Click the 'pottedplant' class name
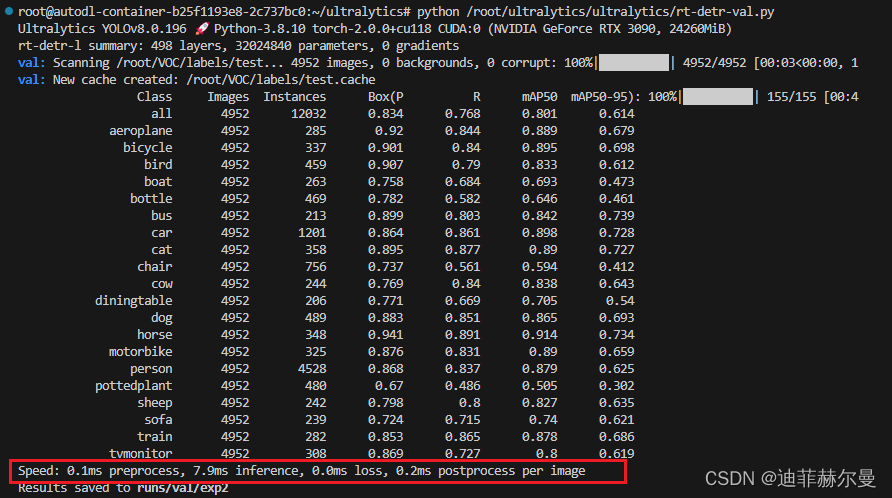892x498 pixels. [x=133, y=386]
